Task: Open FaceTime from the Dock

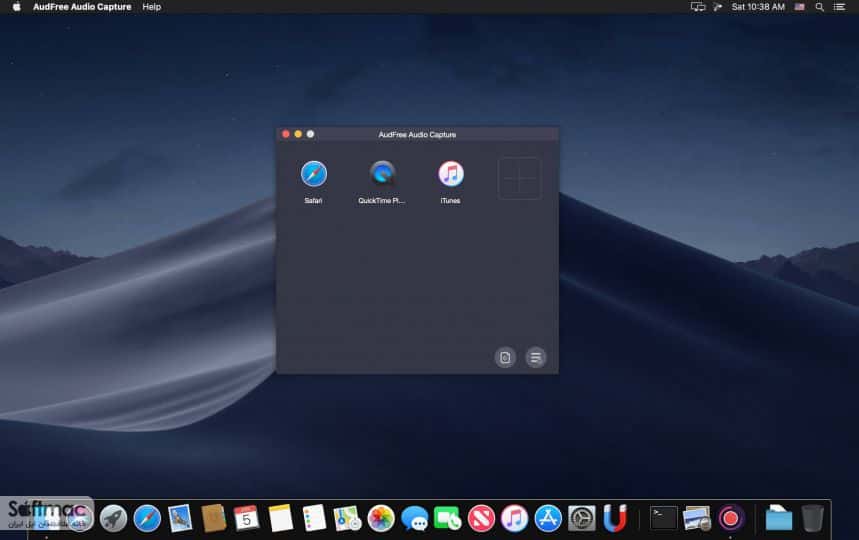Action: pos(448,518)
